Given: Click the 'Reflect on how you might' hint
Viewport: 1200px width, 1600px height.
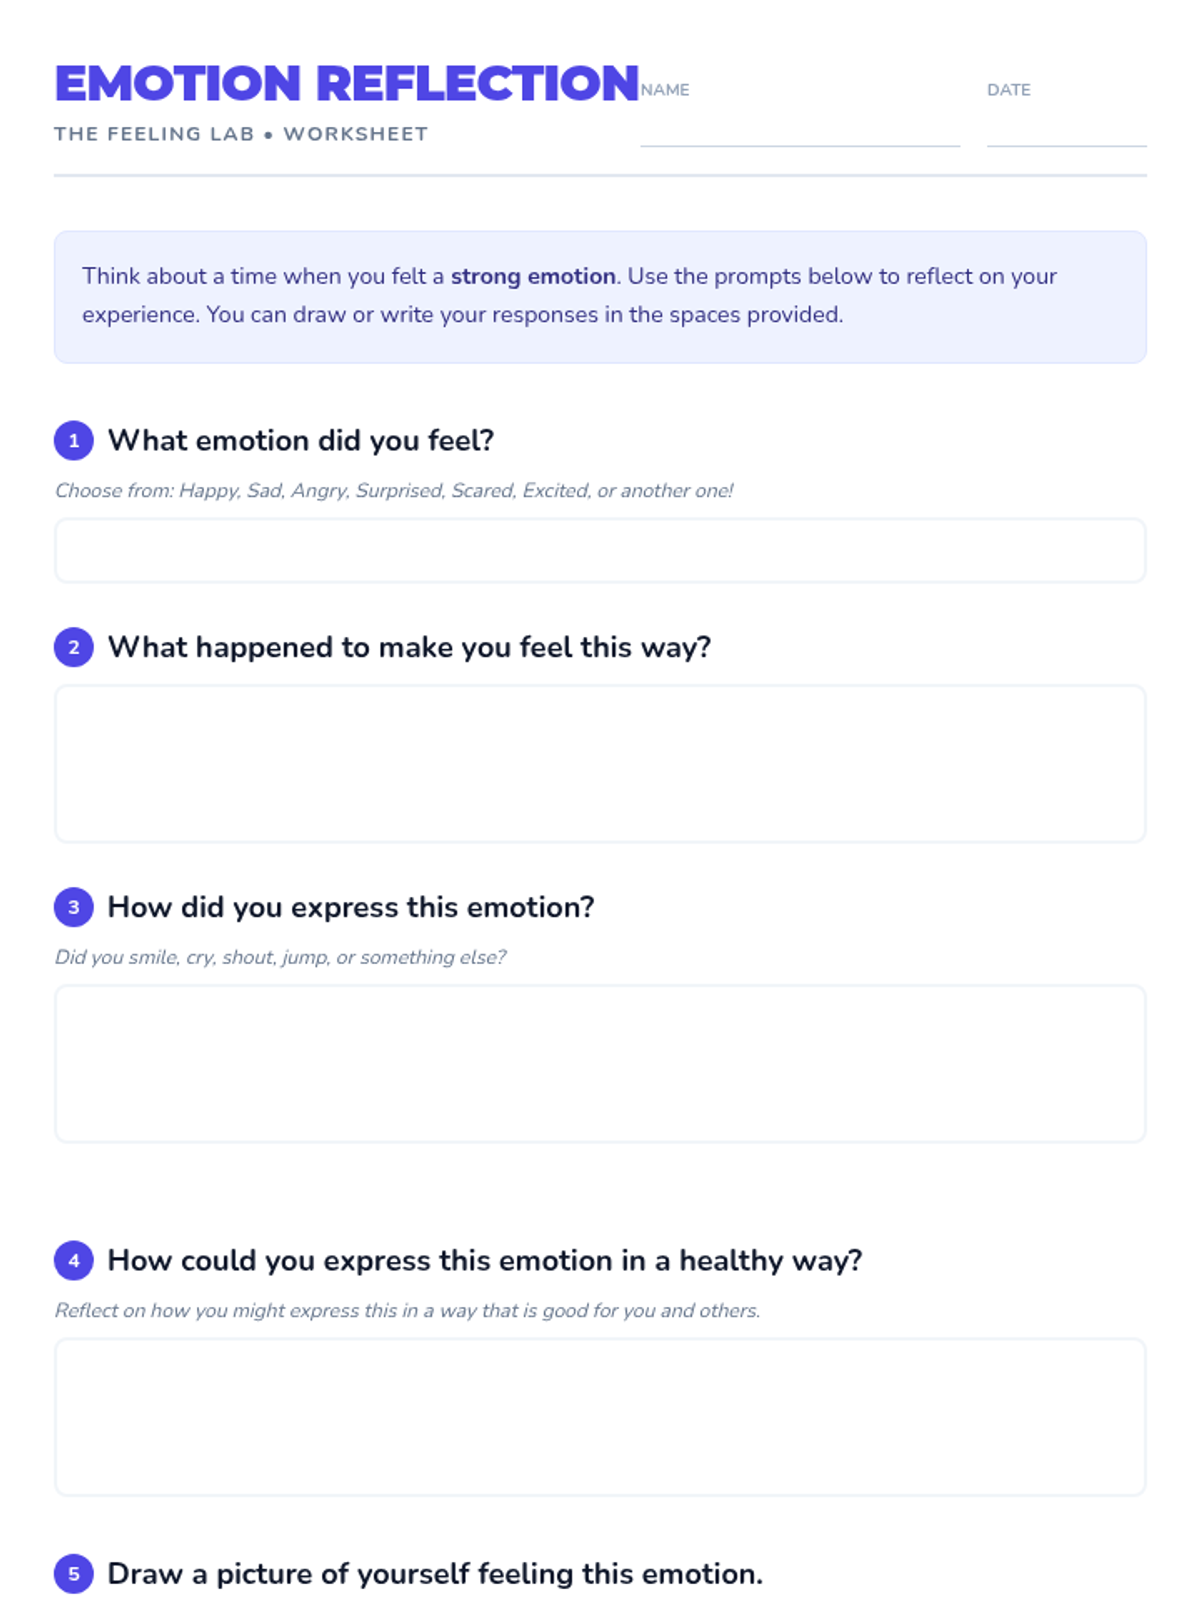Looking at the screenshot, I should coord(407,1311).
